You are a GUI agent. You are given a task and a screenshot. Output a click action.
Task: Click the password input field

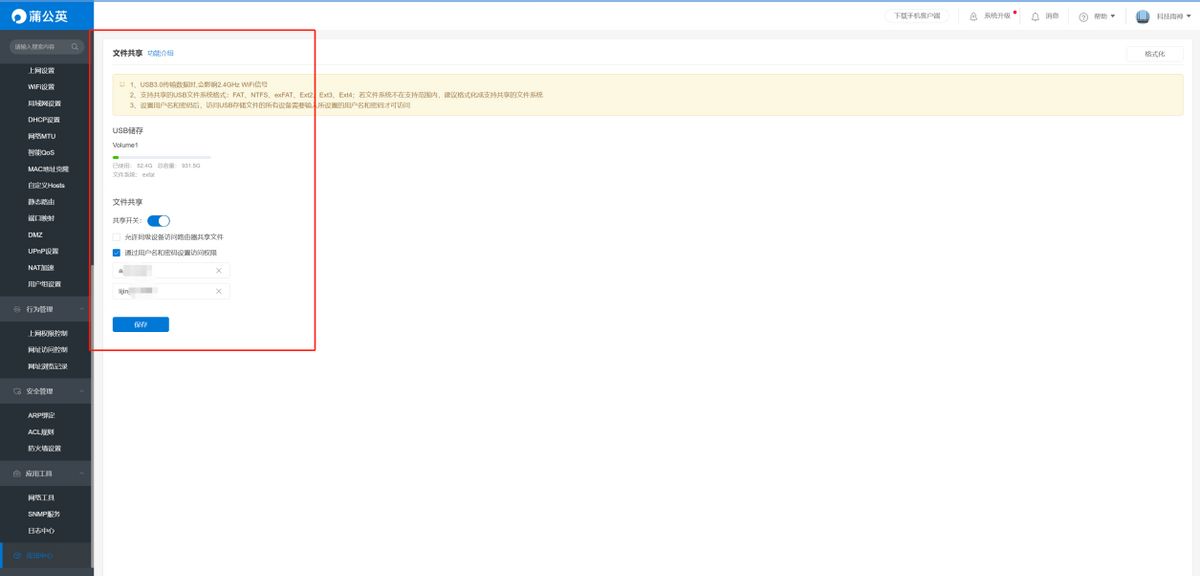(x=171, y=291)
